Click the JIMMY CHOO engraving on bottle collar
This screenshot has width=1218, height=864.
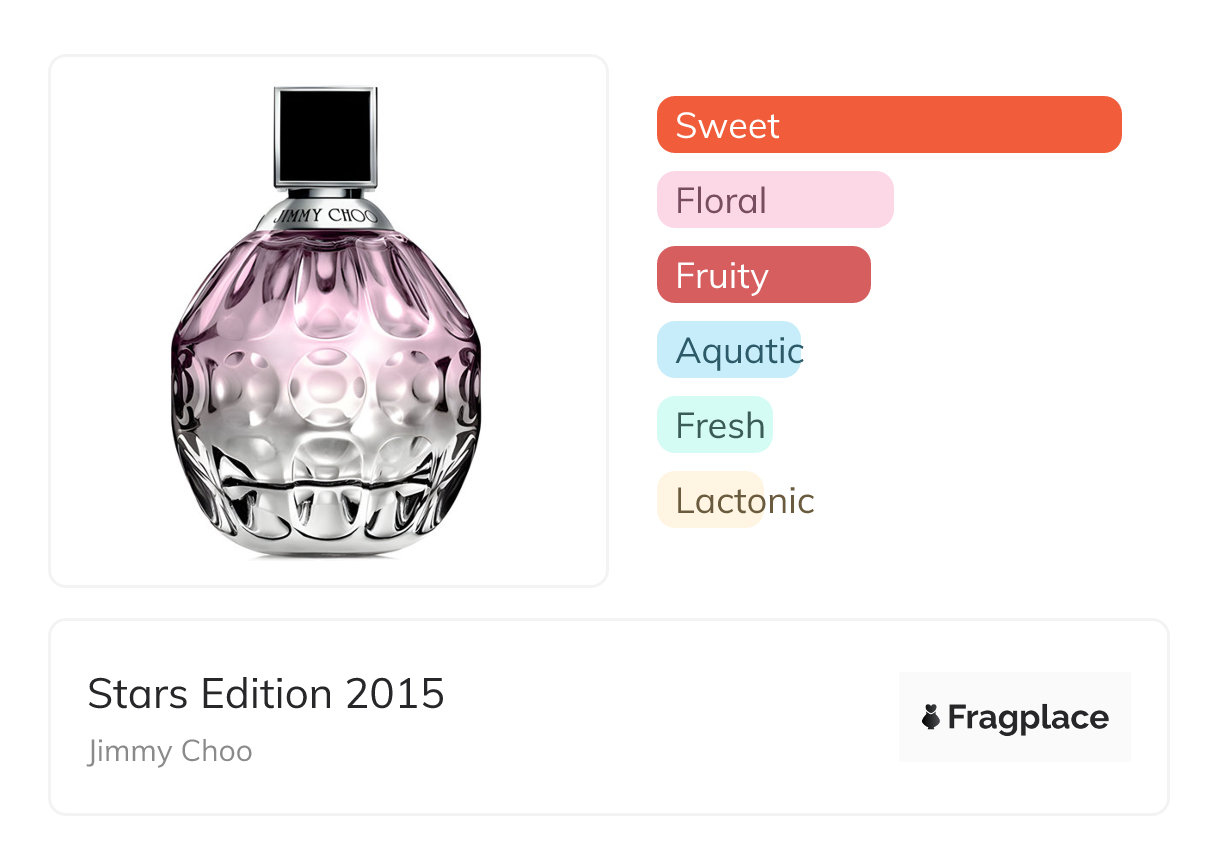[325, 216]
